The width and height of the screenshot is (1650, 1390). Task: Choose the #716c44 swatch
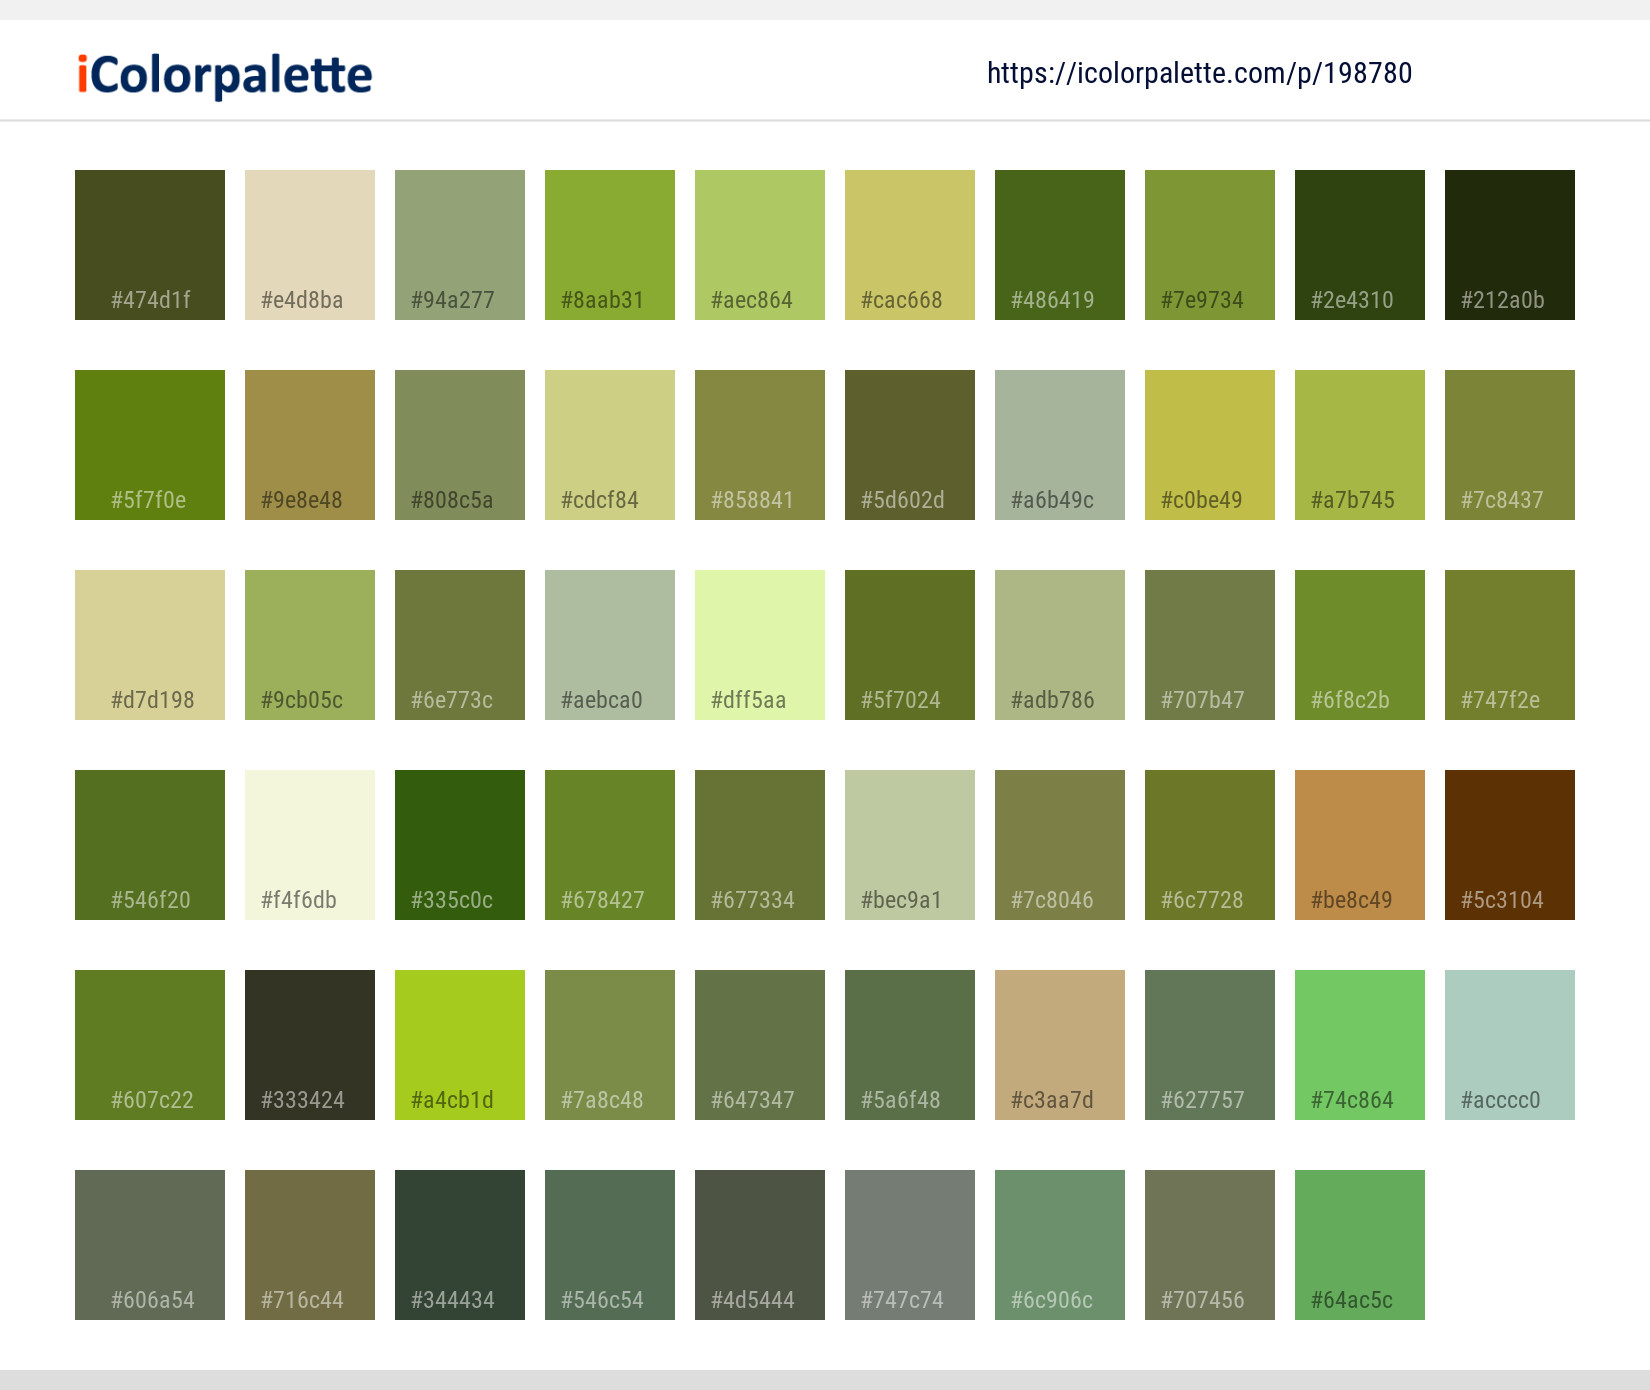click(x=310, y=1245)
